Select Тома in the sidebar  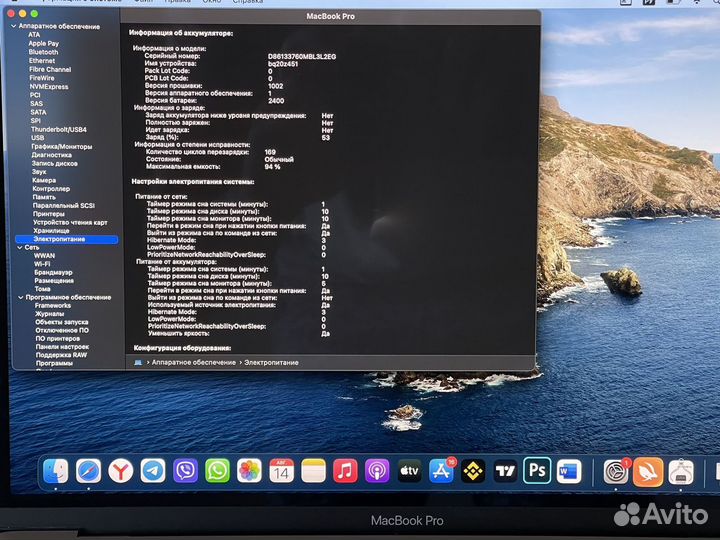coord(42,289)
